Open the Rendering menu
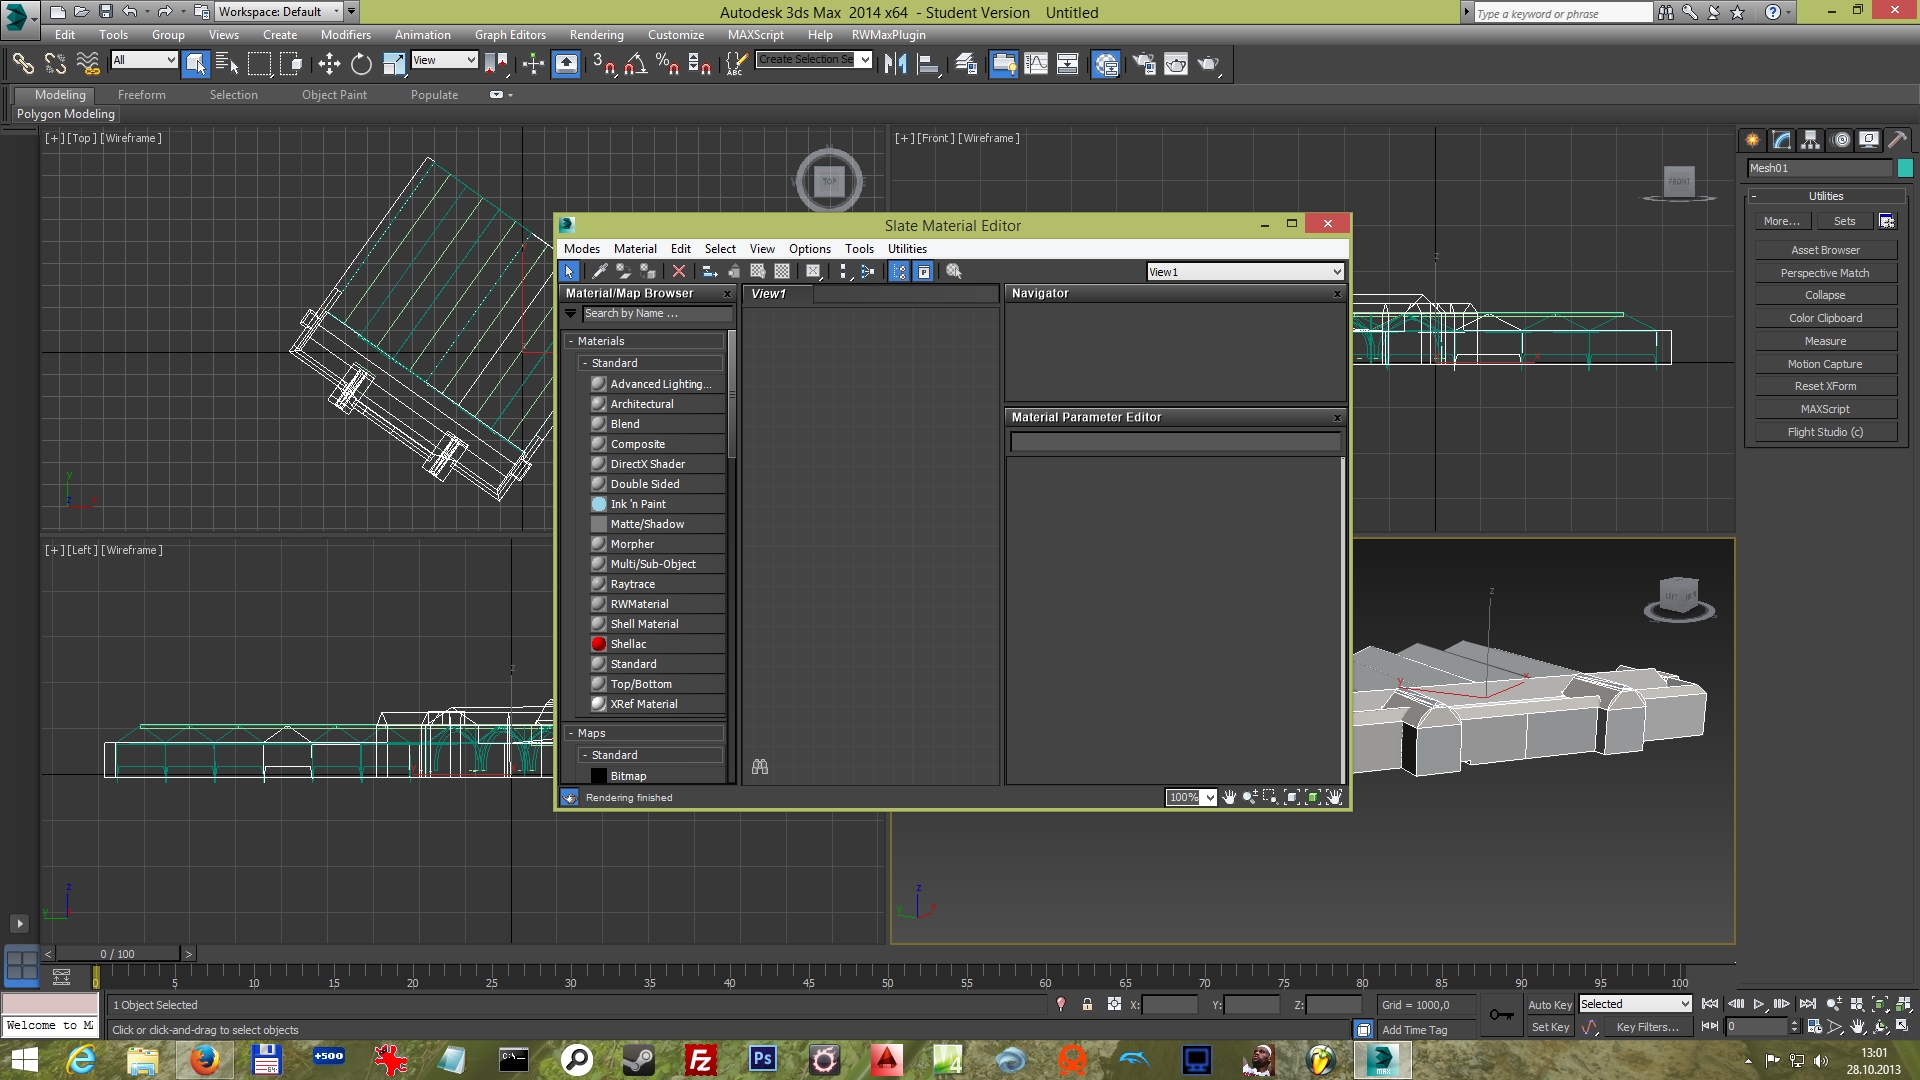The image size is (1920, 1080). (596, 35)
